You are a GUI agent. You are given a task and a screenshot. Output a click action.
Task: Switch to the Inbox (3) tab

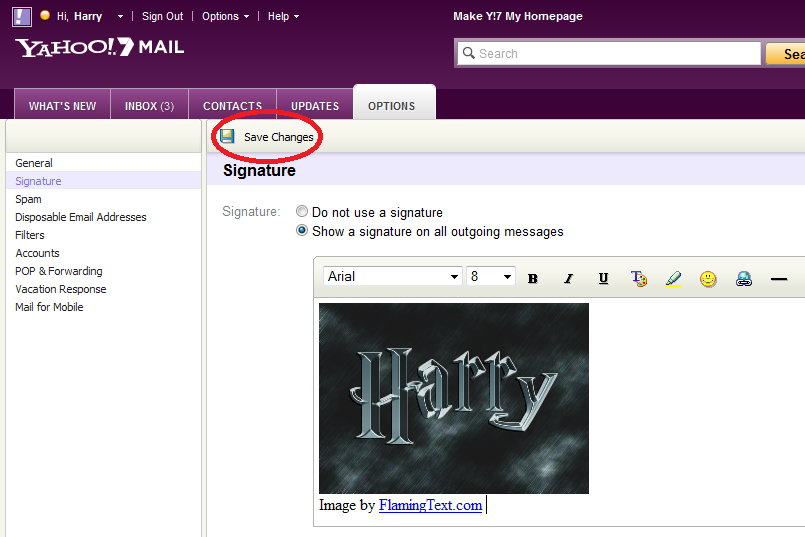pyautogui.click(x=149, y=106)
